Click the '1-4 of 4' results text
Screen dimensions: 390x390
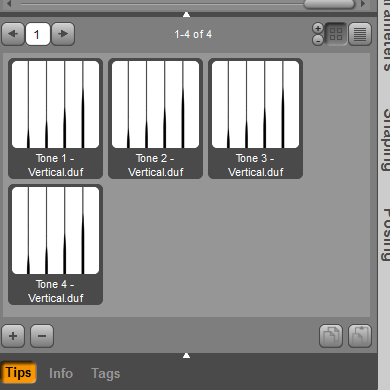(x=193, y=34)
